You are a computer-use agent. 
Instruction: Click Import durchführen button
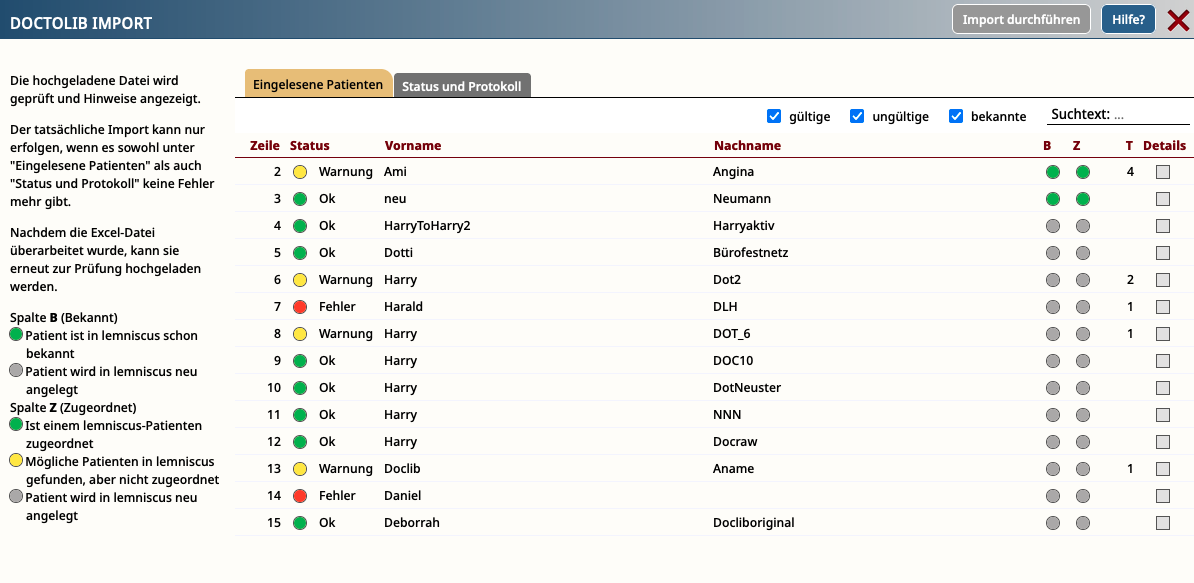pyautogui.click(x=1021, y=20)
